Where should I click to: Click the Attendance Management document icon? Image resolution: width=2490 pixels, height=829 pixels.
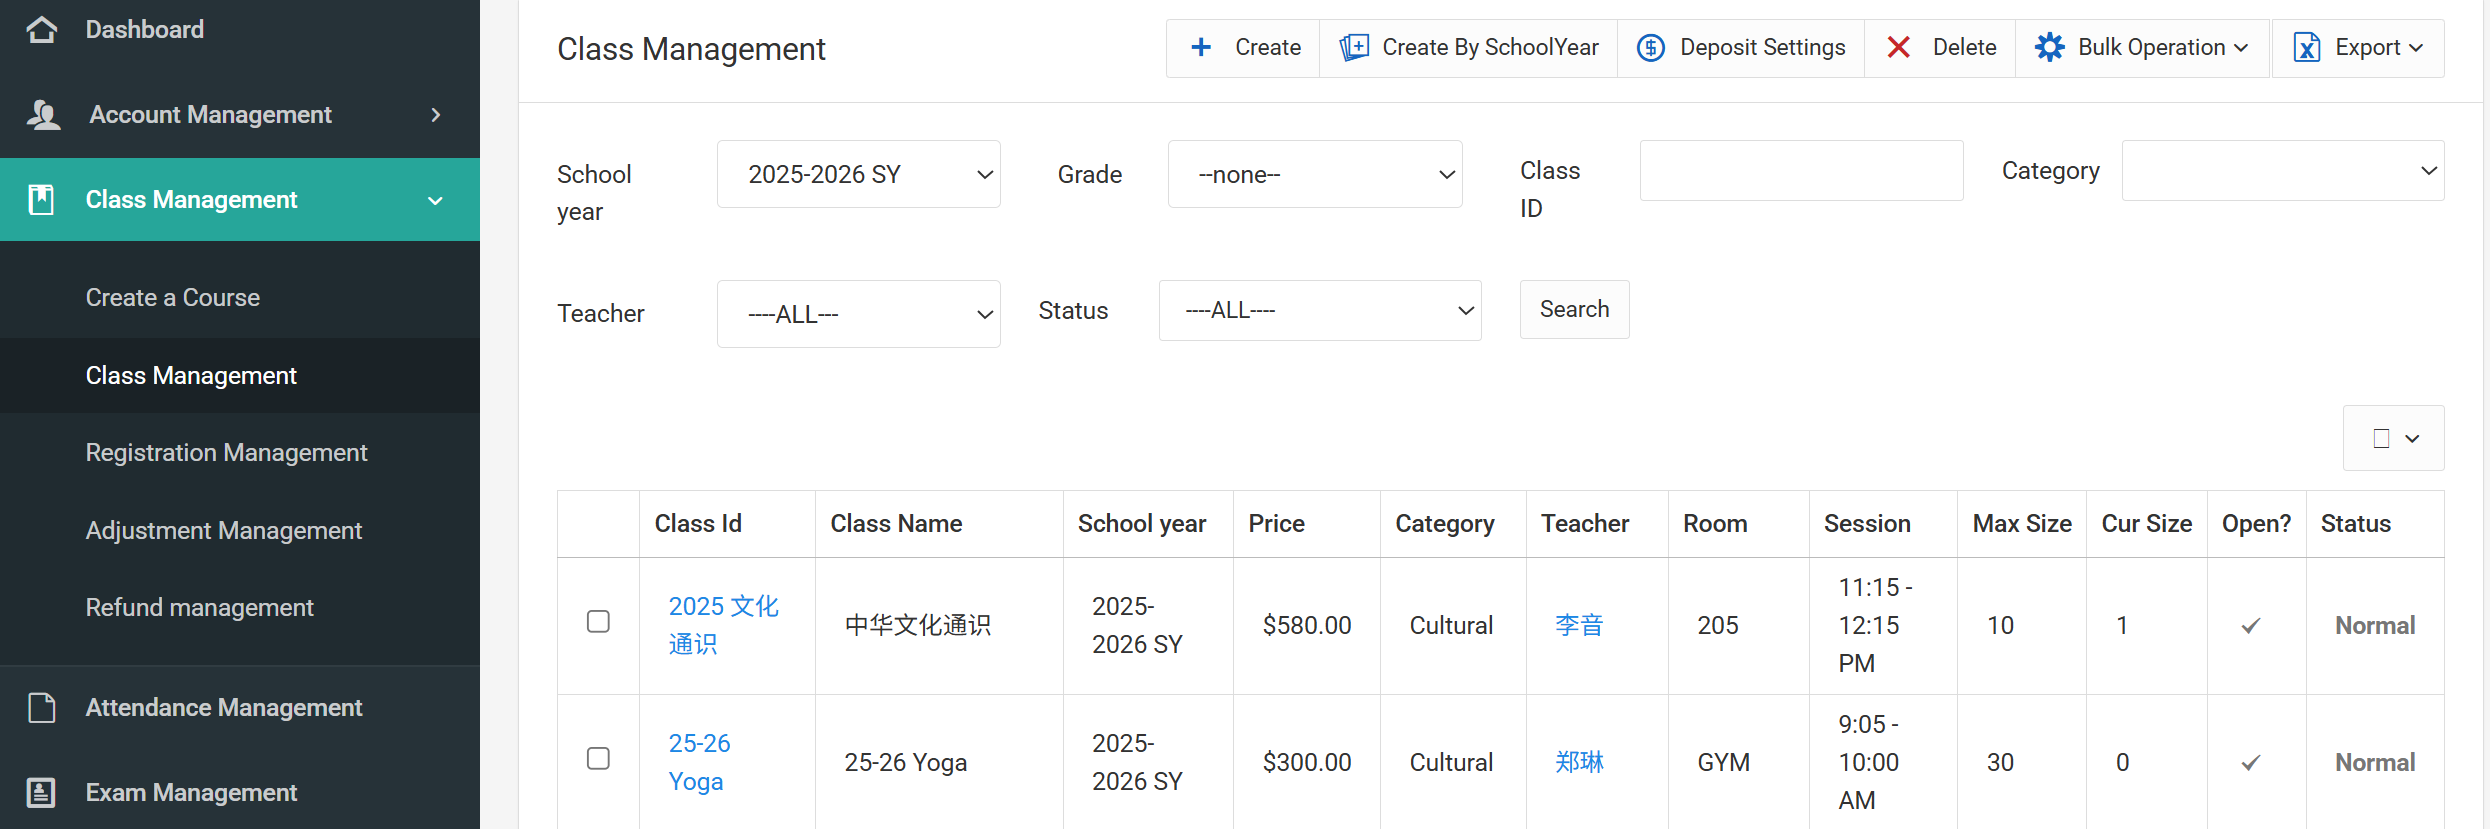42,708
